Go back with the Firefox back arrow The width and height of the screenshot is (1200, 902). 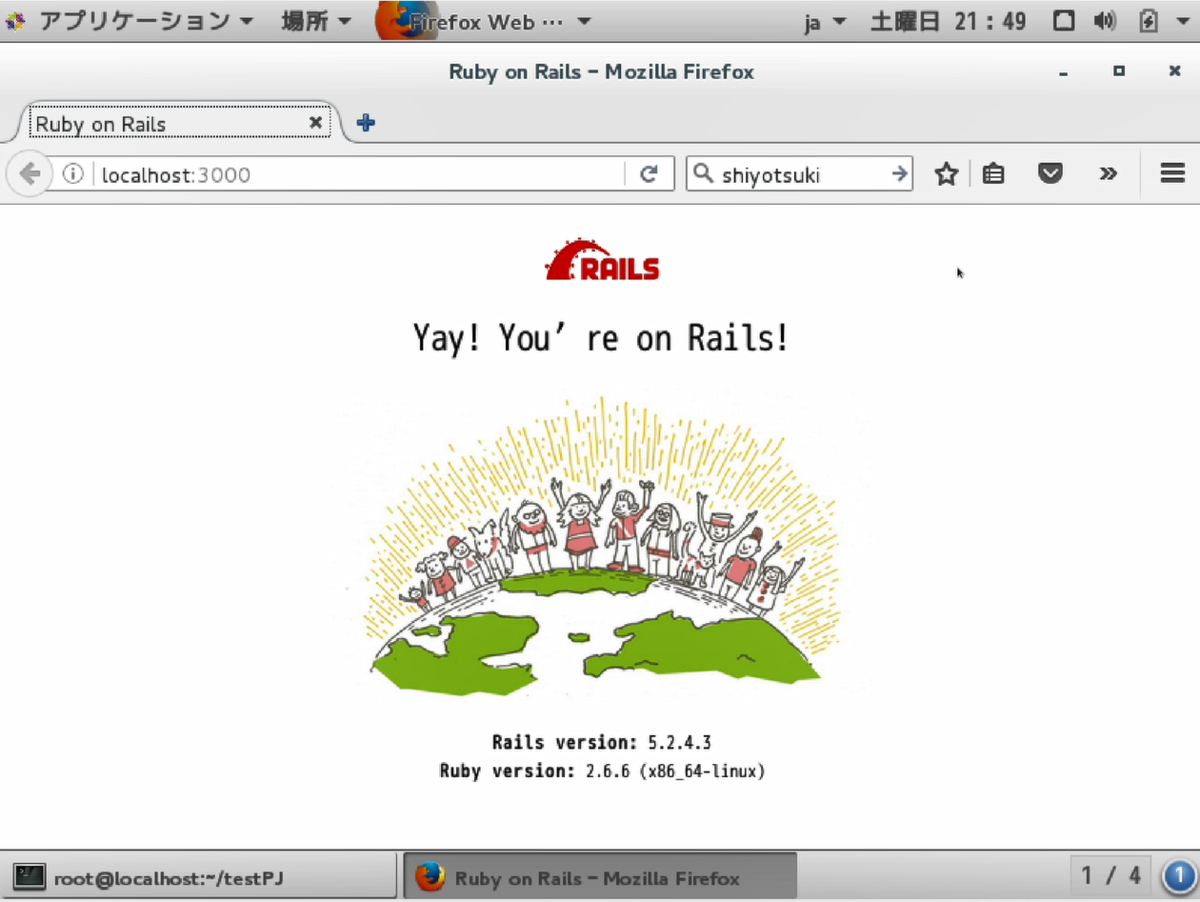tap(29, 174)
